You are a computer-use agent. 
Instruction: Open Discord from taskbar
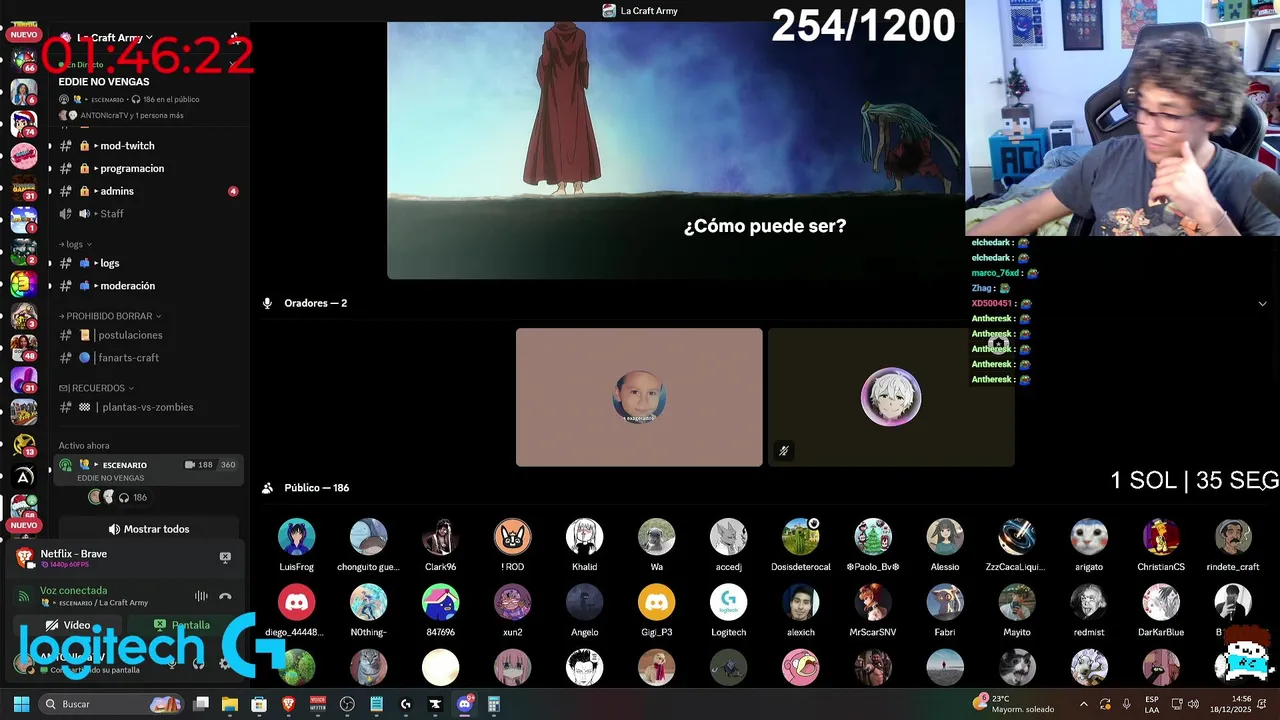tap(464, 704)
